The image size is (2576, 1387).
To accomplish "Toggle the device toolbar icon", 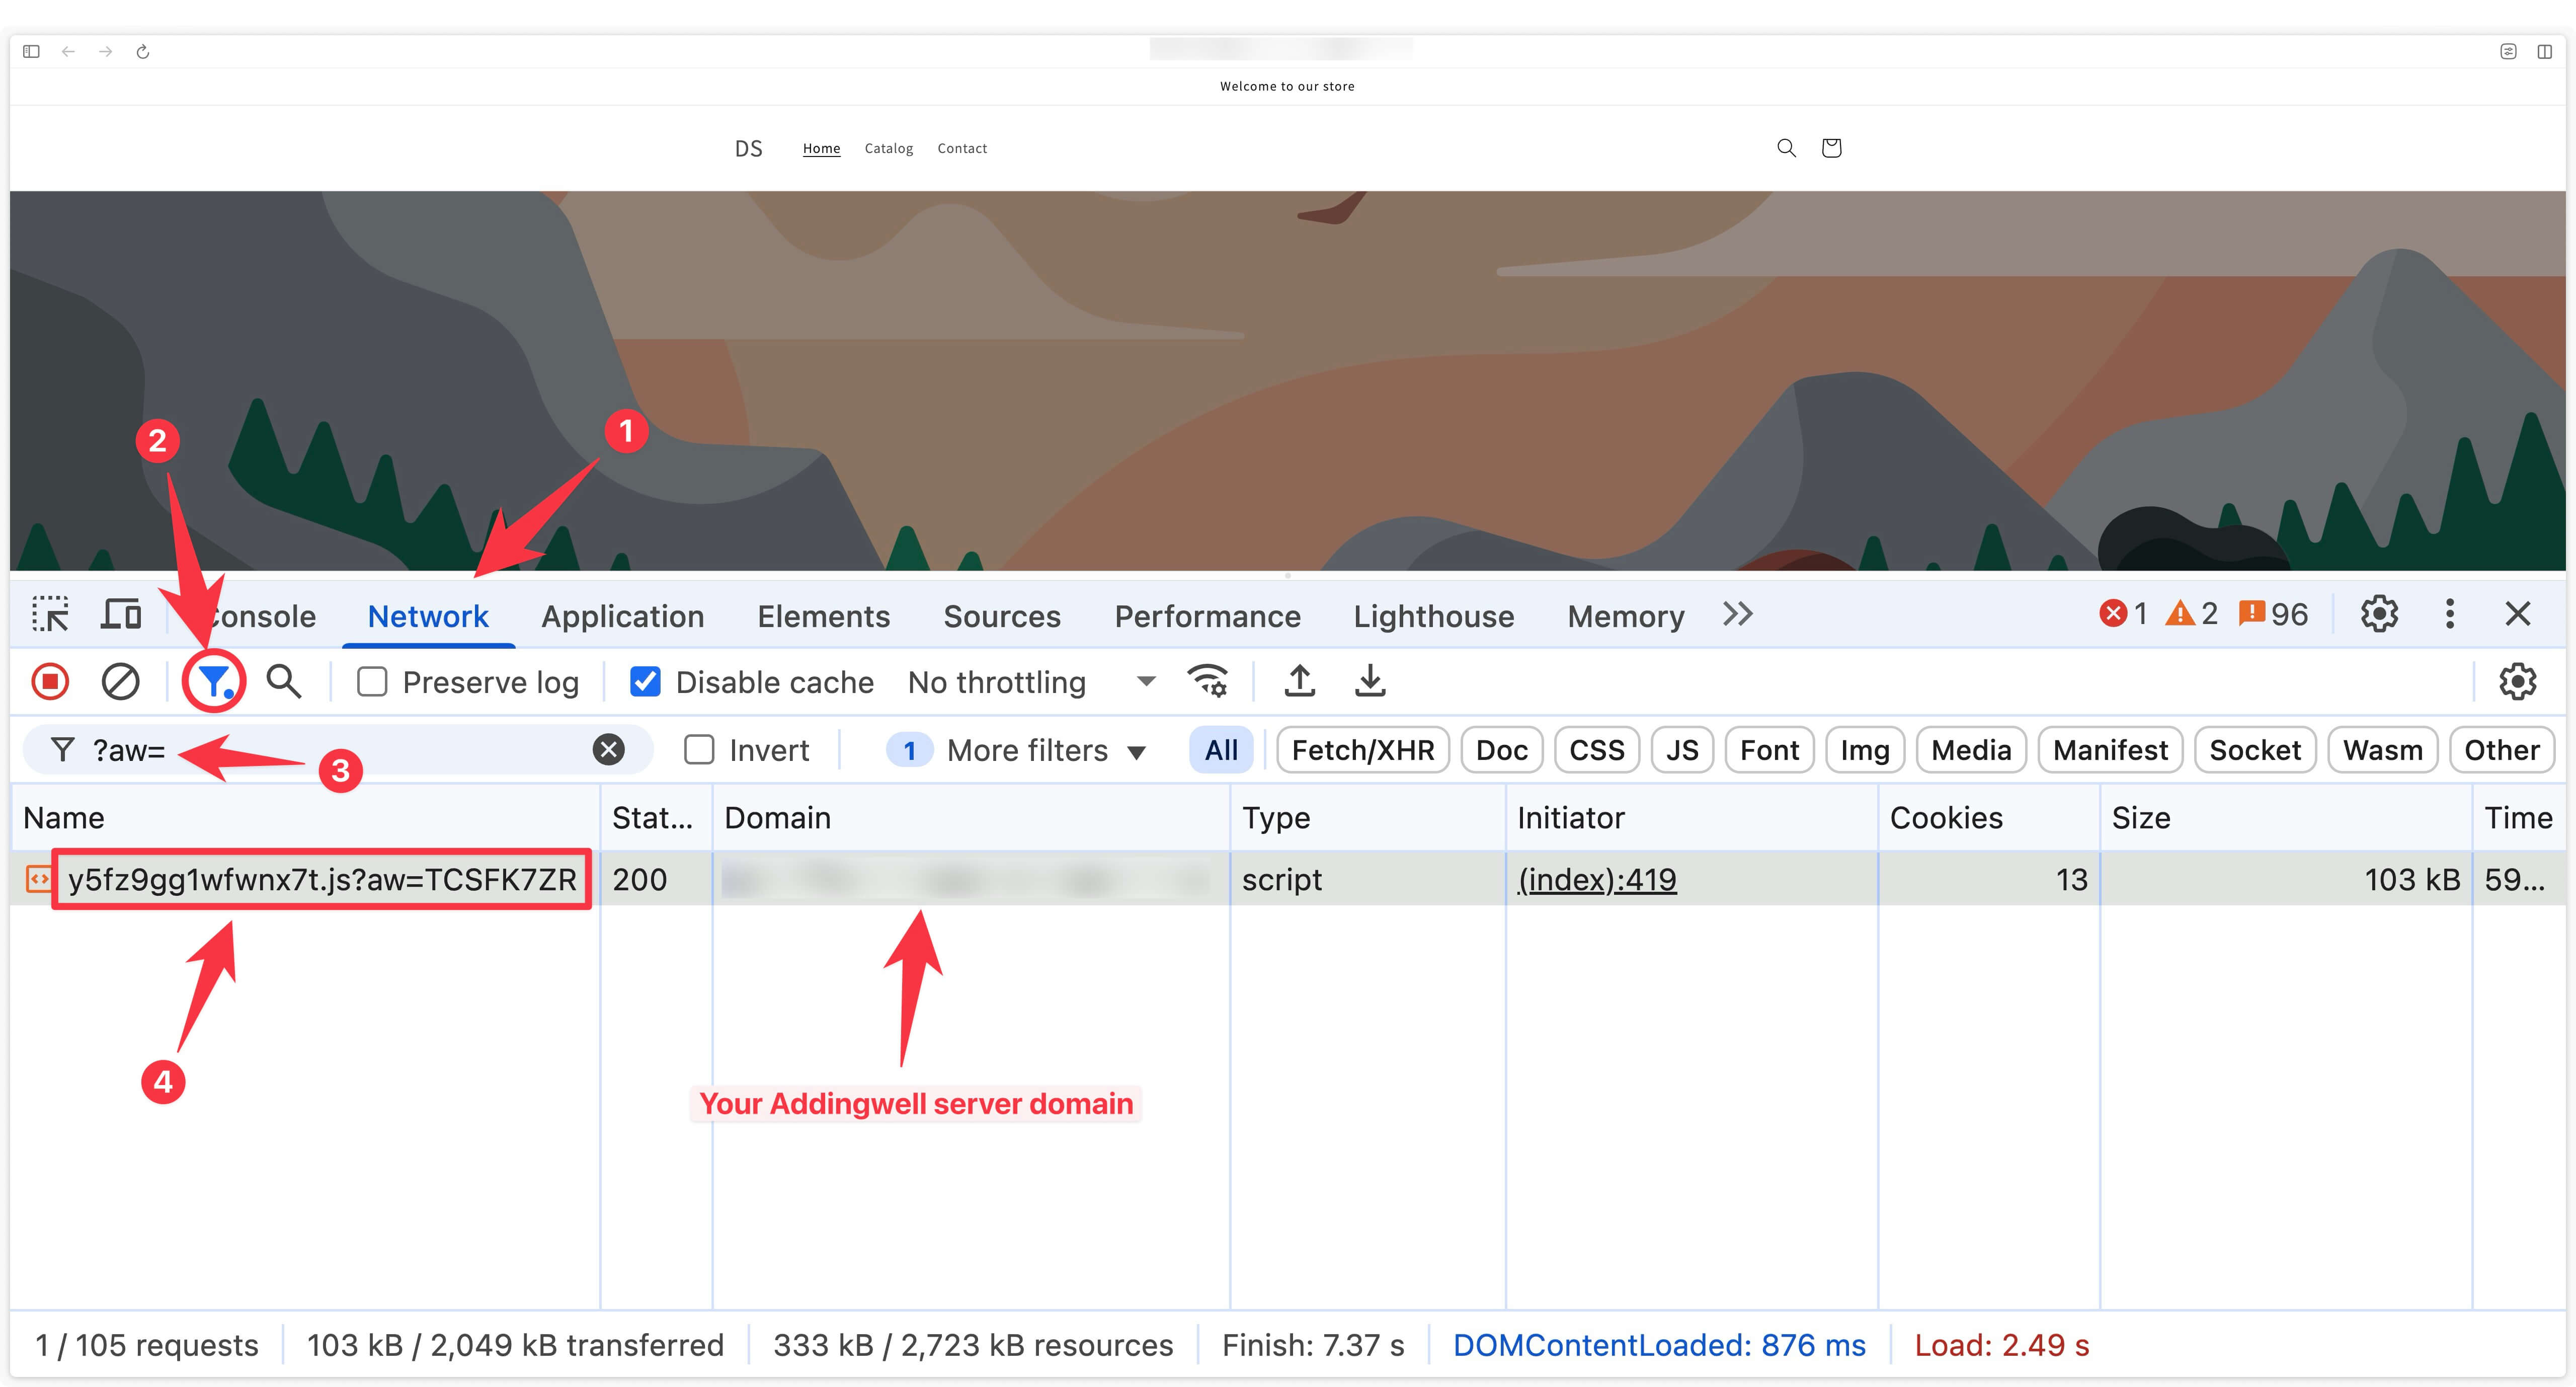I will pyautogui.click(x=121, y=614).
